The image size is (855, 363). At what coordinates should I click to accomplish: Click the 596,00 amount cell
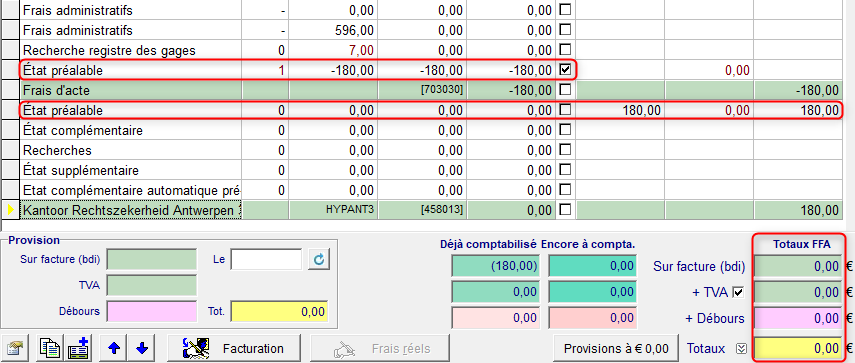coord(333,30)
